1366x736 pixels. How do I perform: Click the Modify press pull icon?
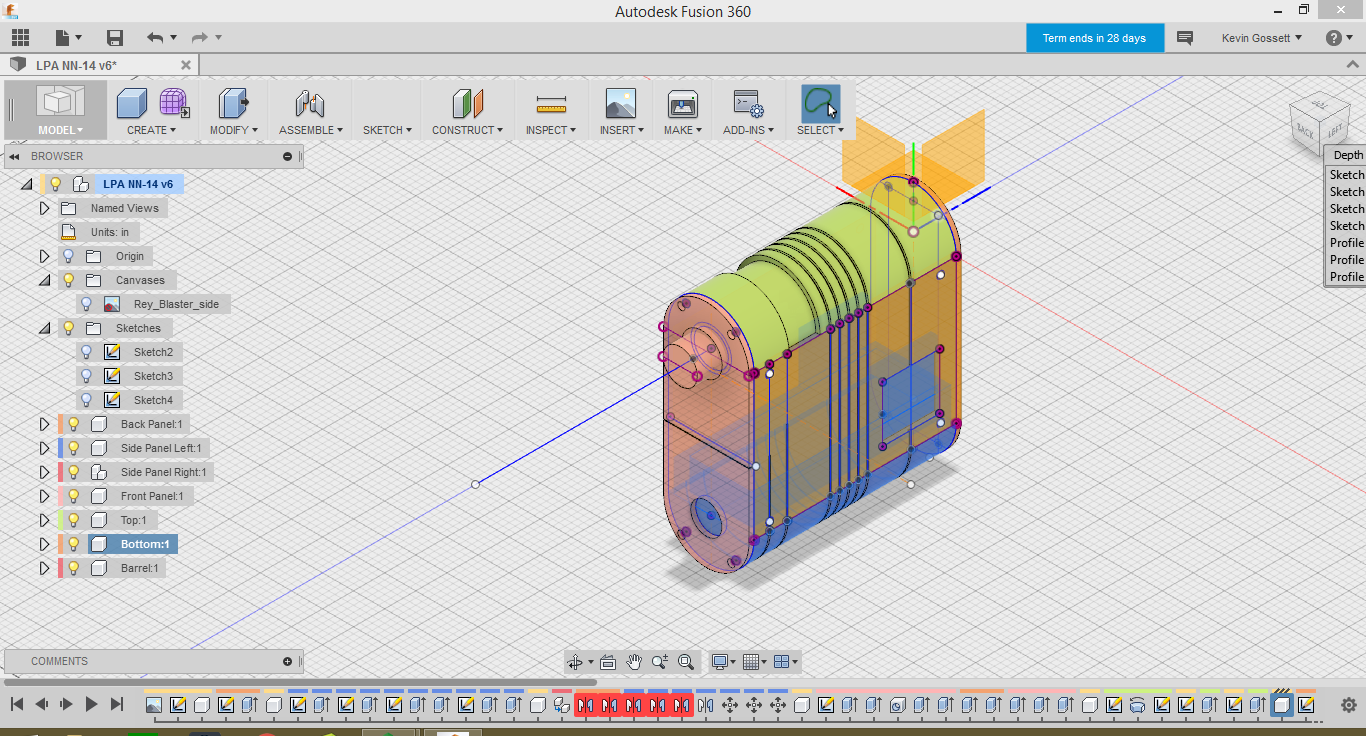point(234,103)
